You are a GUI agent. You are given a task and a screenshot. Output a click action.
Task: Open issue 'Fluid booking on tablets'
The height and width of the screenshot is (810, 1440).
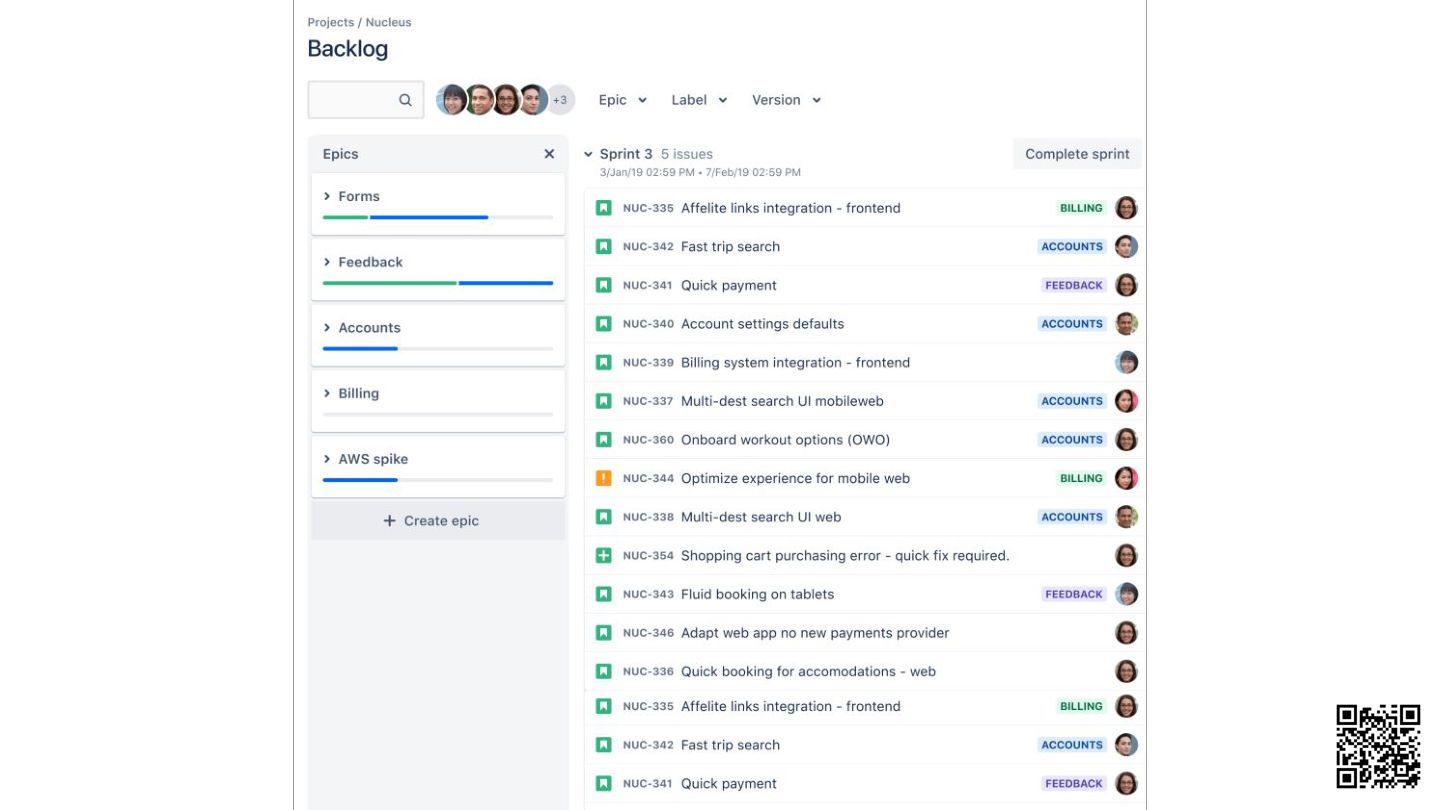[757, 594]
